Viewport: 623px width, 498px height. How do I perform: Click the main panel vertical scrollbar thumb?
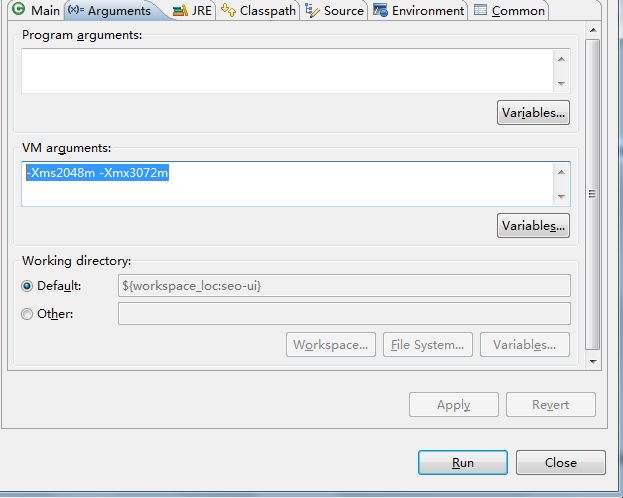593,194
